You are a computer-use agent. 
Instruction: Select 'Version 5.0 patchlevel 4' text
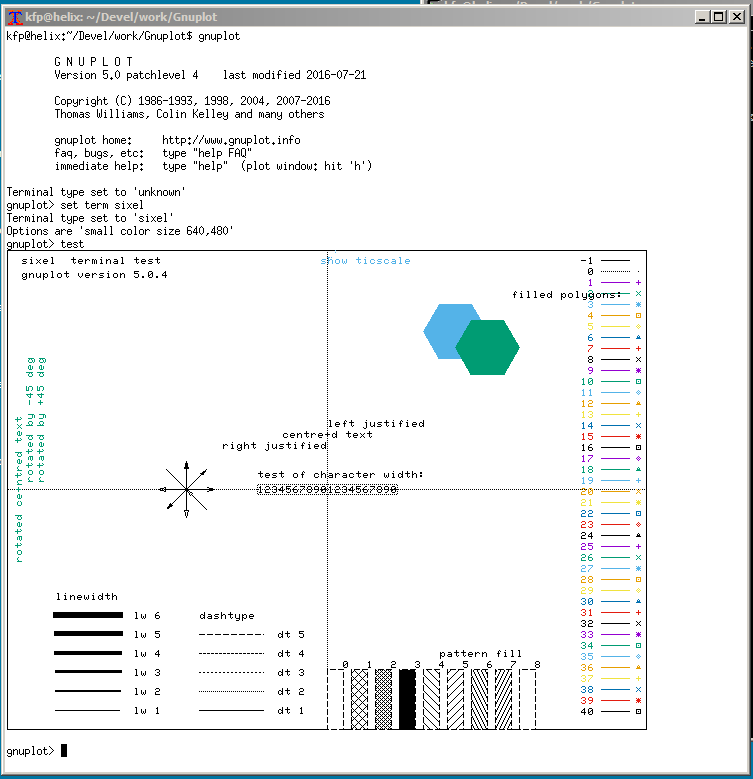click(126, 75)
